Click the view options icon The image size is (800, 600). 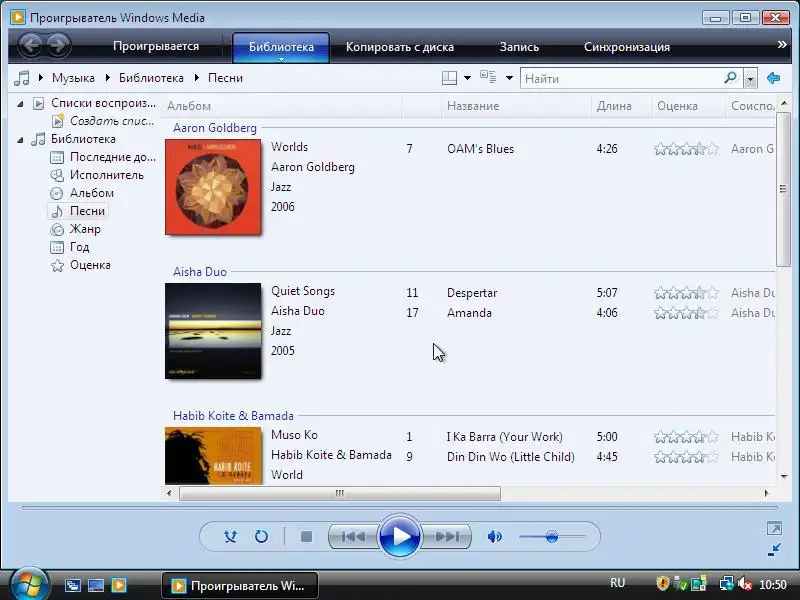488,78
